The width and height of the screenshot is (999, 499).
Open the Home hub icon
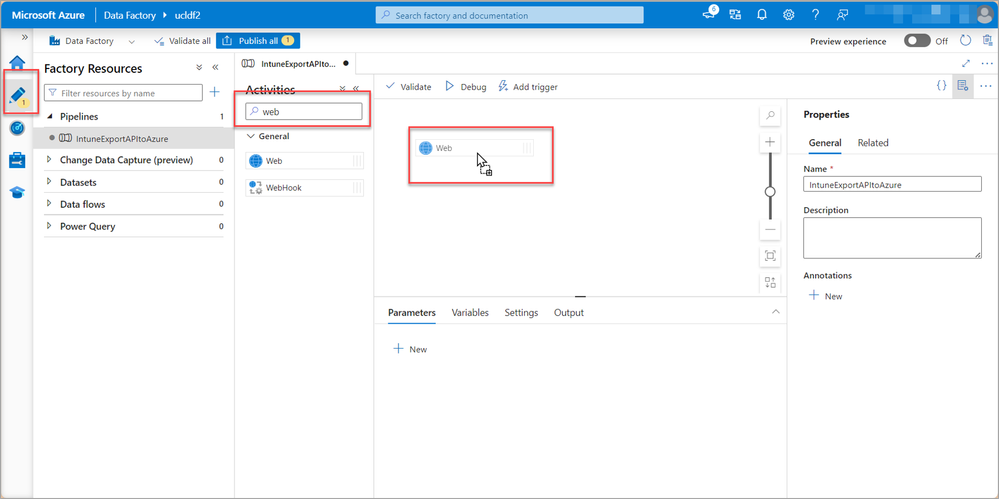pos(17,62)
